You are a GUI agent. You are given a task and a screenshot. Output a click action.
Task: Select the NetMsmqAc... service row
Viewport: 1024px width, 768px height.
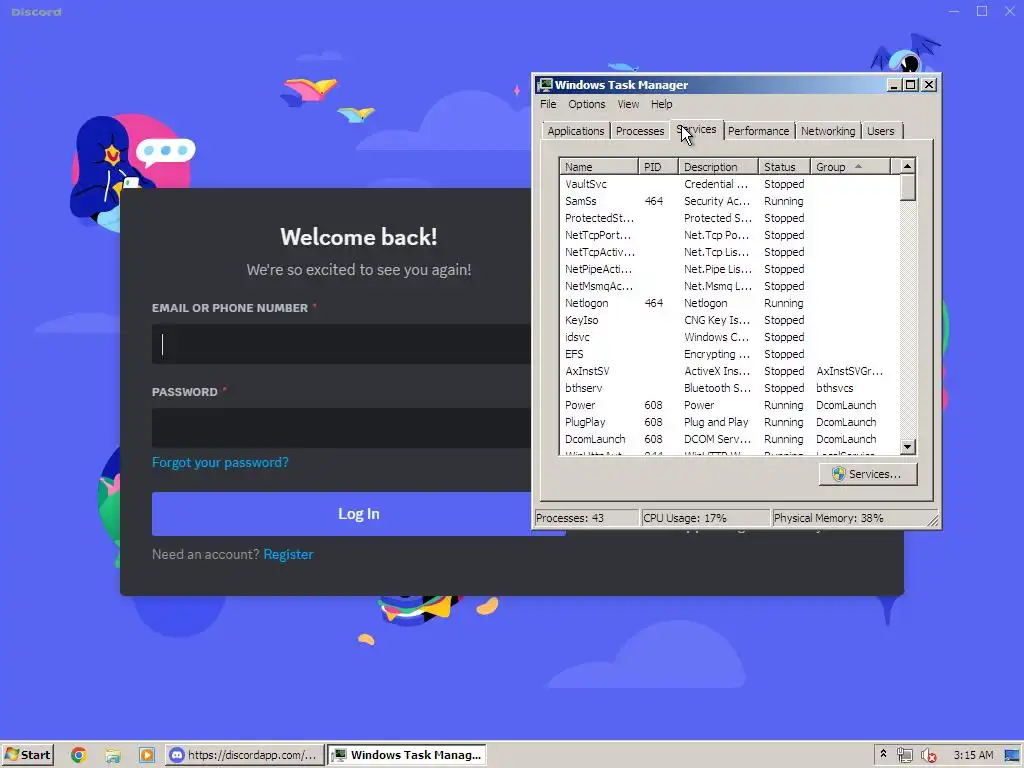click(729, 286)
